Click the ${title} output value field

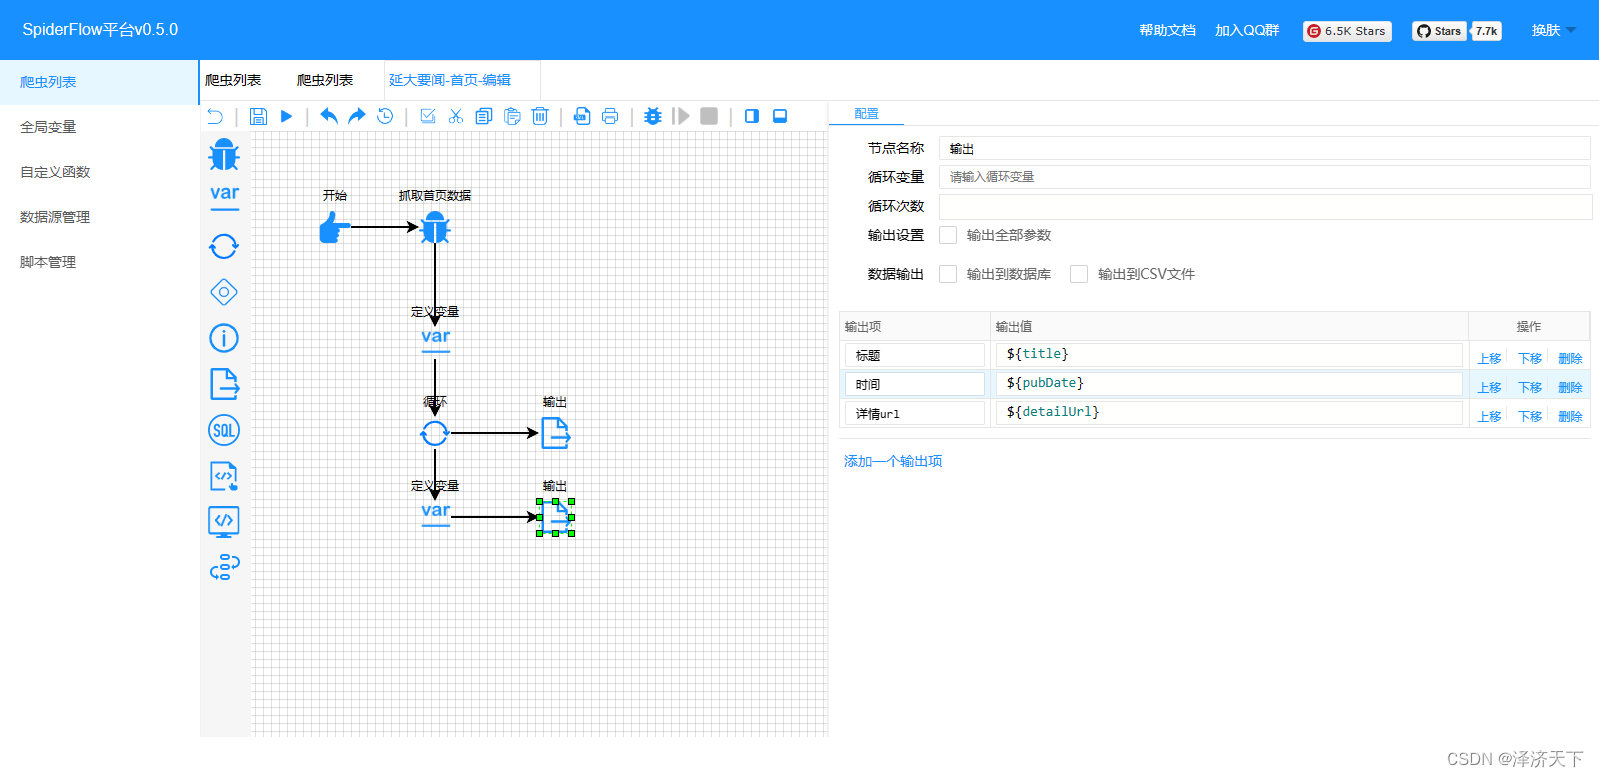pos(1229,355)
